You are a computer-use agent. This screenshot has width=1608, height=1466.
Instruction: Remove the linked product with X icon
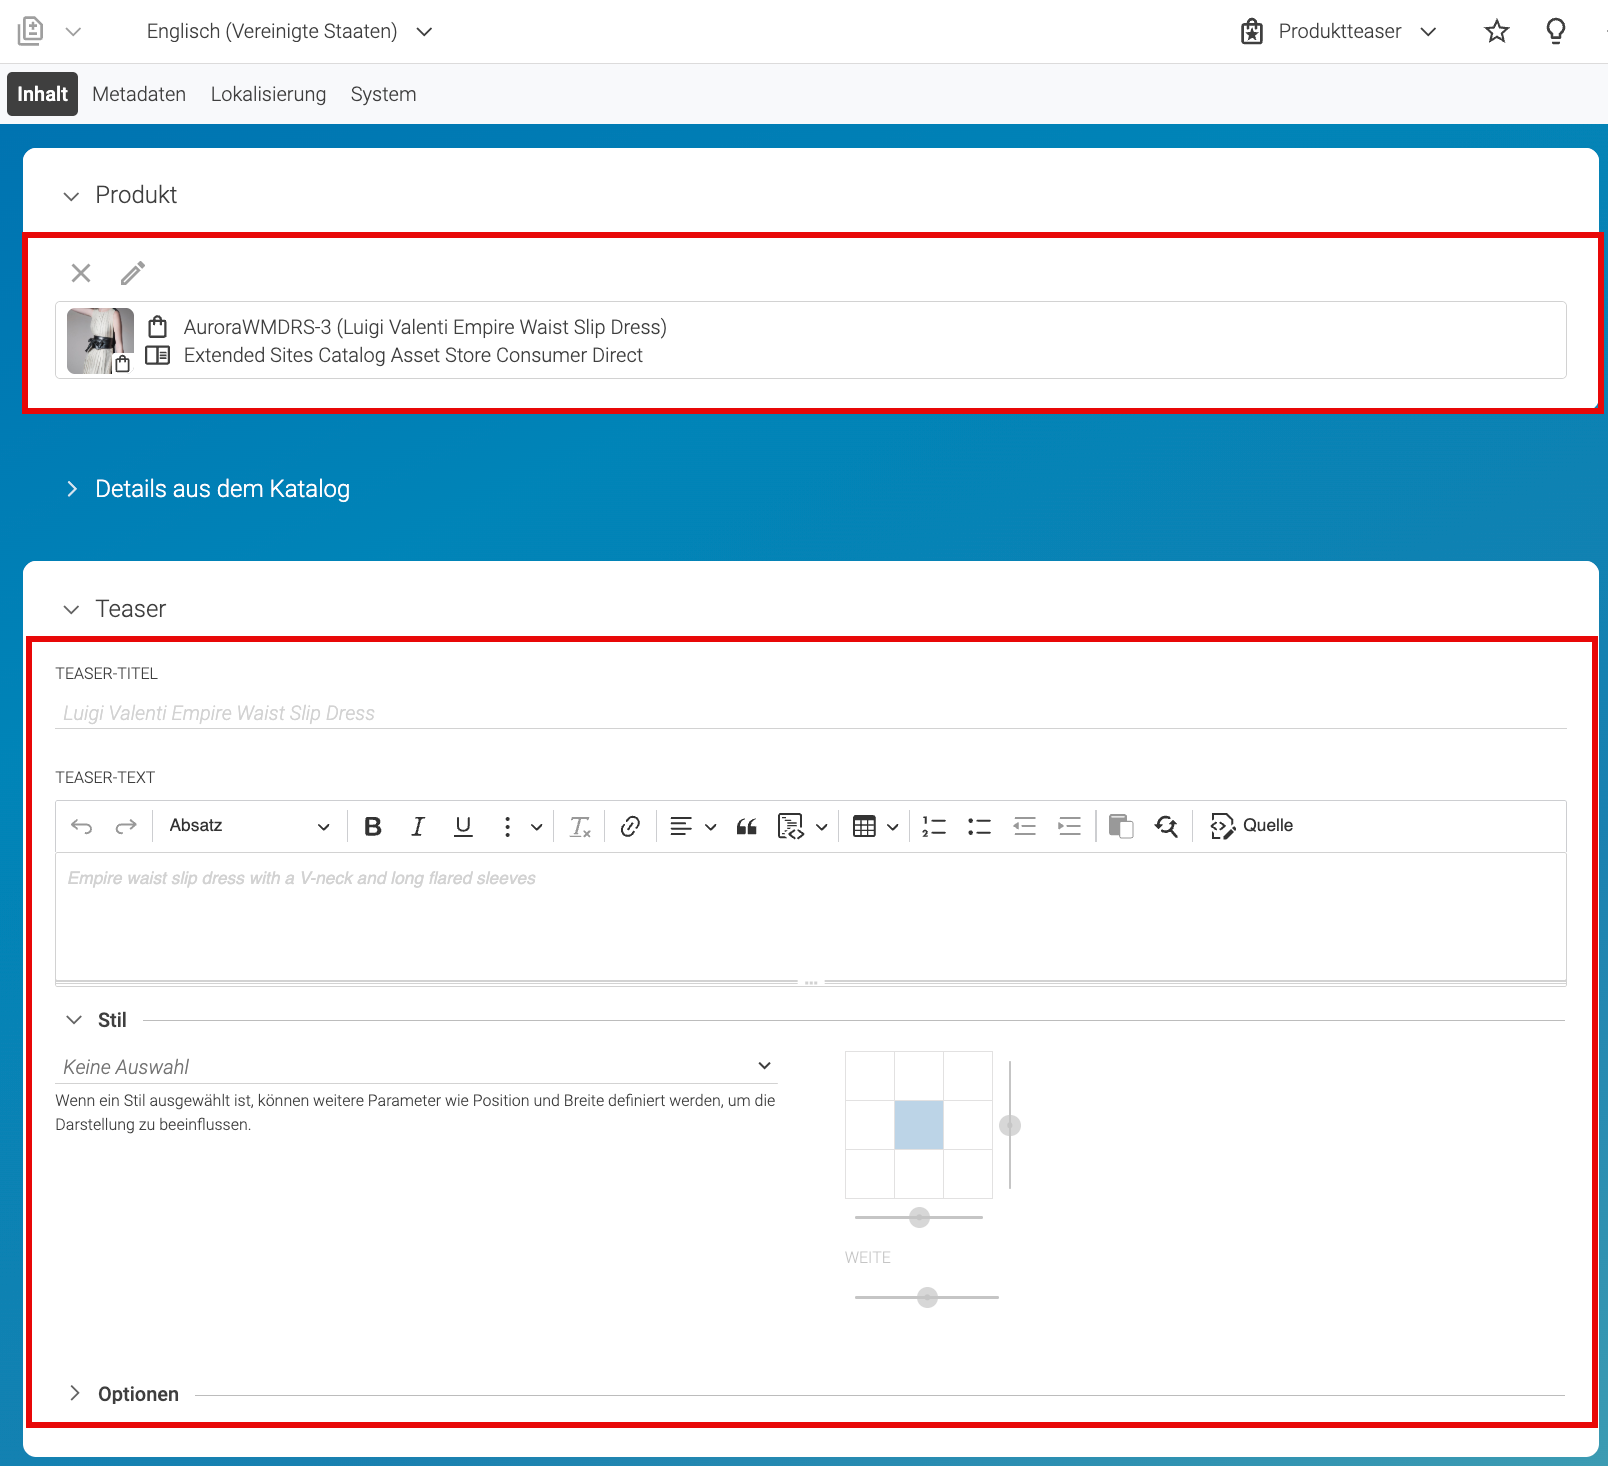pyautogui.click(x=81, y=273)
